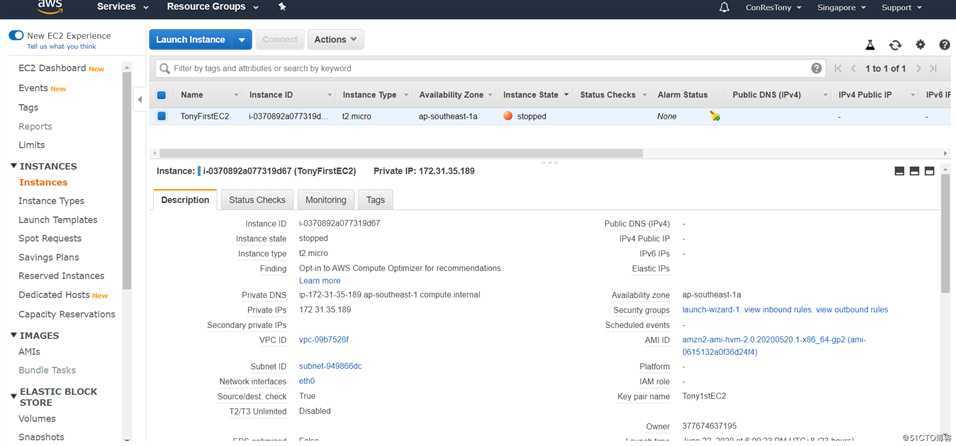The width and height of the screenshot is (956, 446).
Task: Go to the last results page
Action: tap(933, 68)
